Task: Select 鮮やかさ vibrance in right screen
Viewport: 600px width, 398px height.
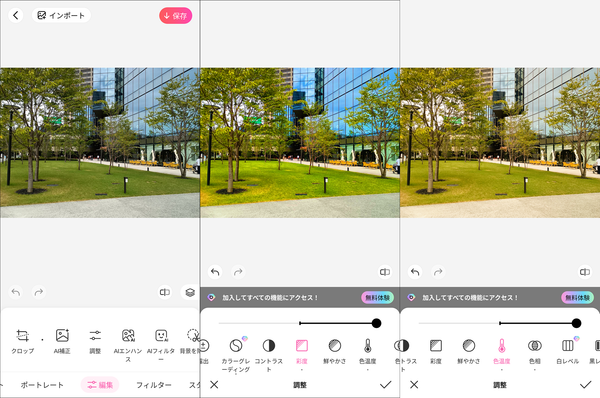Action: pyautogui.click(x=469, y=351)
